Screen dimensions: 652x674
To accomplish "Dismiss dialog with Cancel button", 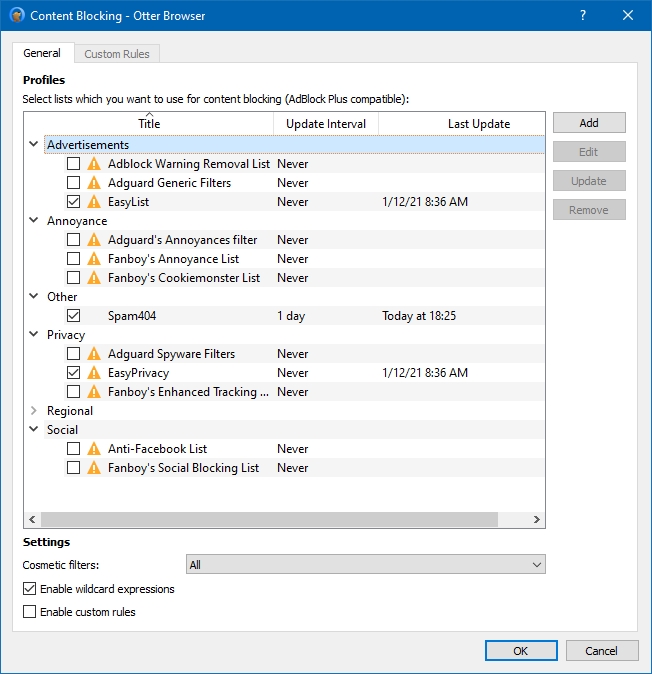I will pos(602,651).
